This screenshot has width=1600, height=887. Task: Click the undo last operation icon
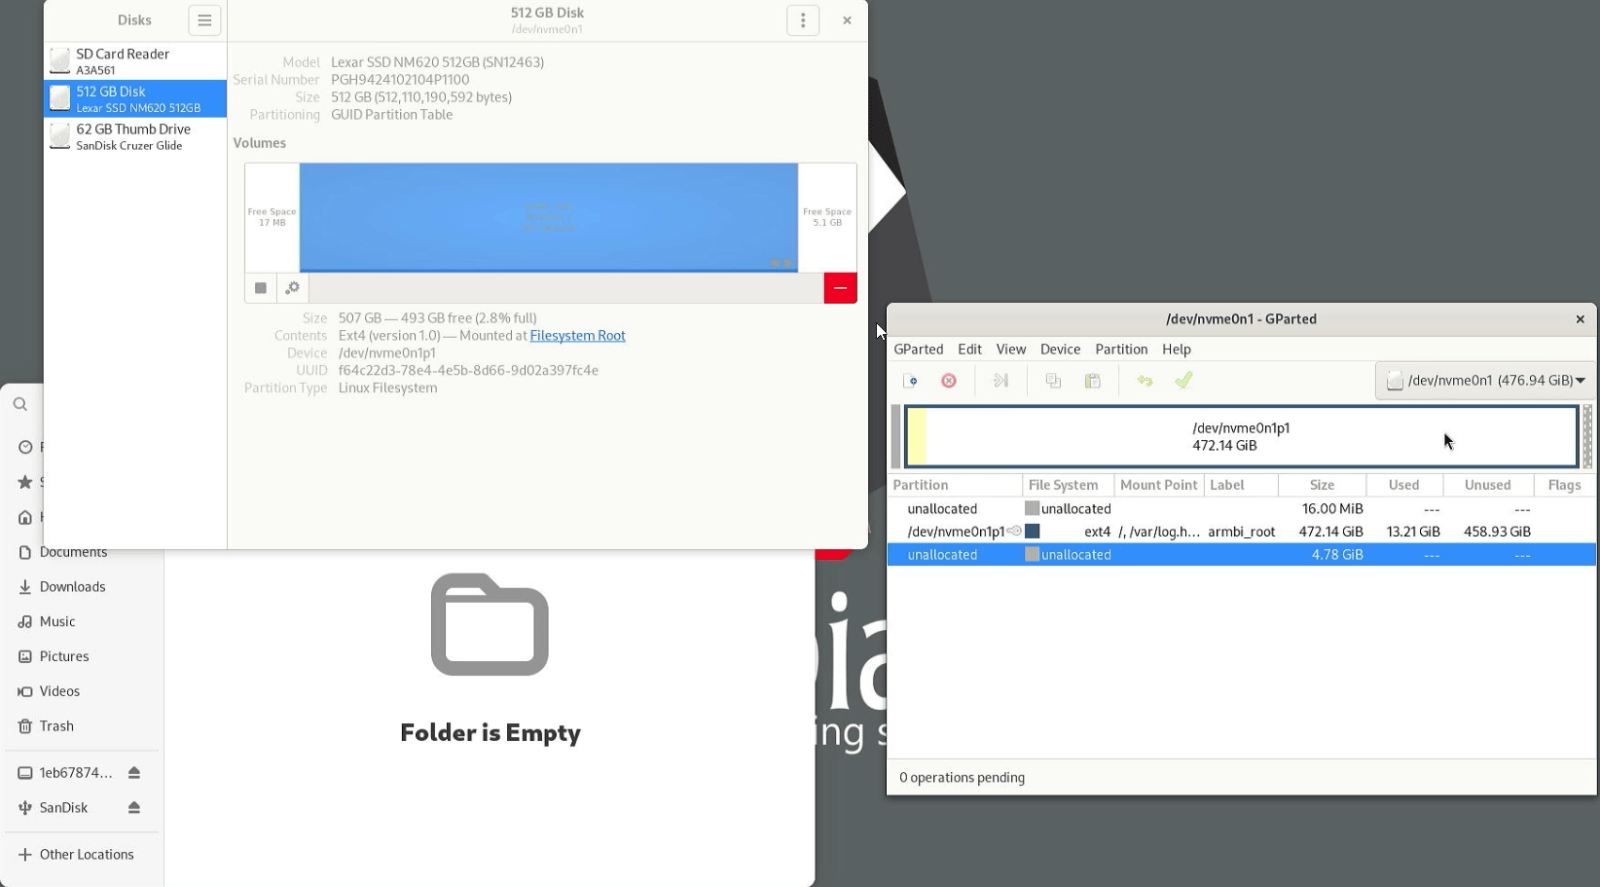click(x=1145, y=381)
